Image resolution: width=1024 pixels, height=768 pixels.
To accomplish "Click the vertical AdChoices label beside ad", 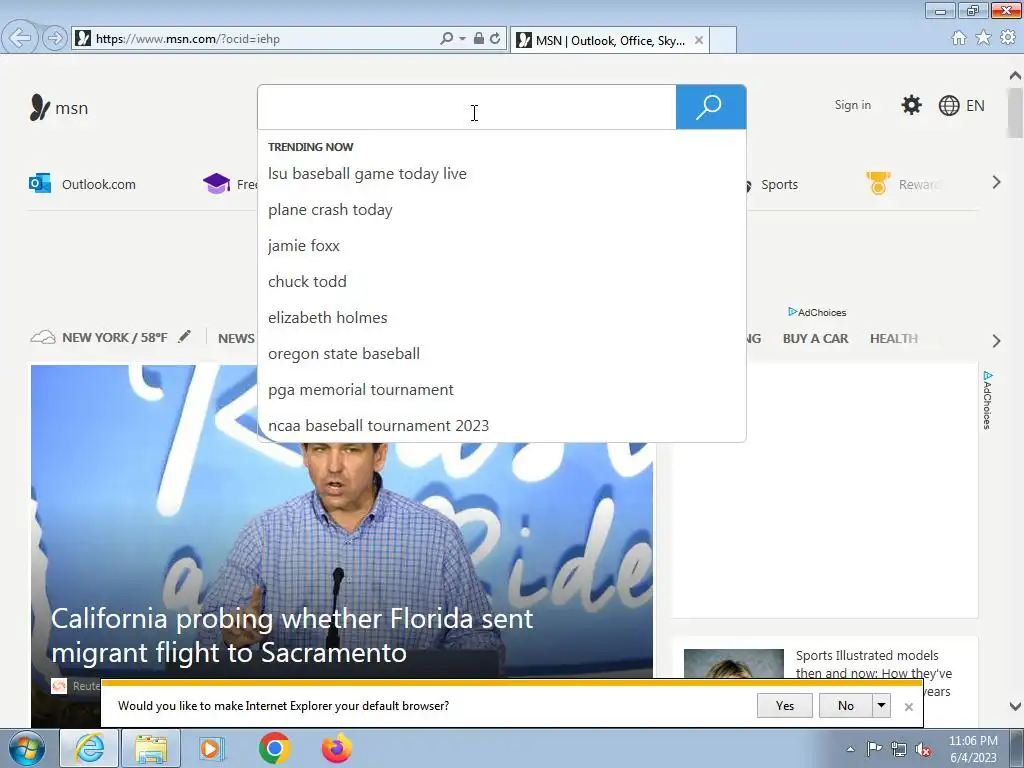I will (987, 400).
